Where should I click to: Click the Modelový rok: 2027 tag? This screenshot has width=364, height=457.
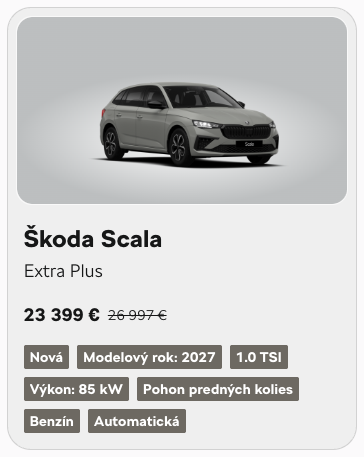coord(149,357)
